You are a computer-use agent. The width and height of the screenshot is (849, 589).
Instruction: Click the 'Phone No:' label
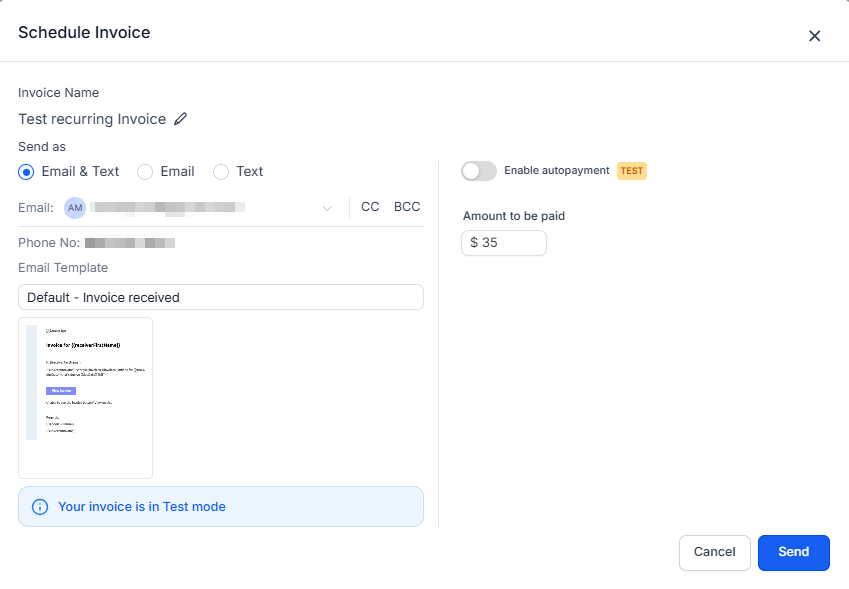[x=49, y=243]
